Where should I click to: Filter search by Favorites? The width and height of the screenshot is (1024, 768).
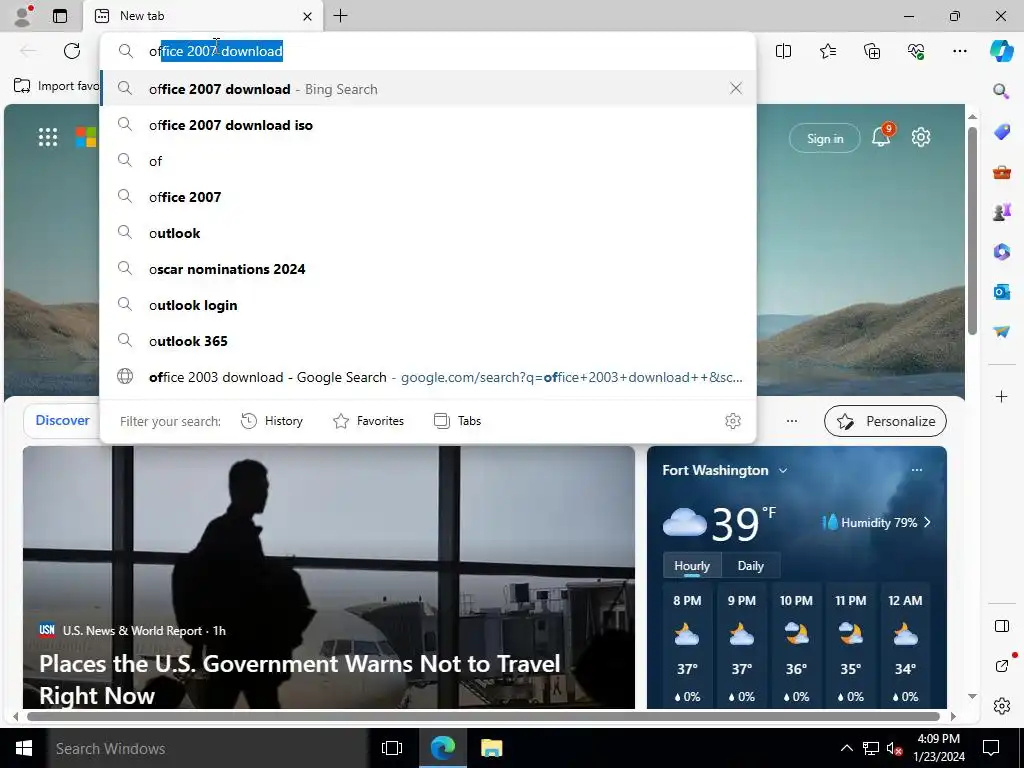coord(368,421)
